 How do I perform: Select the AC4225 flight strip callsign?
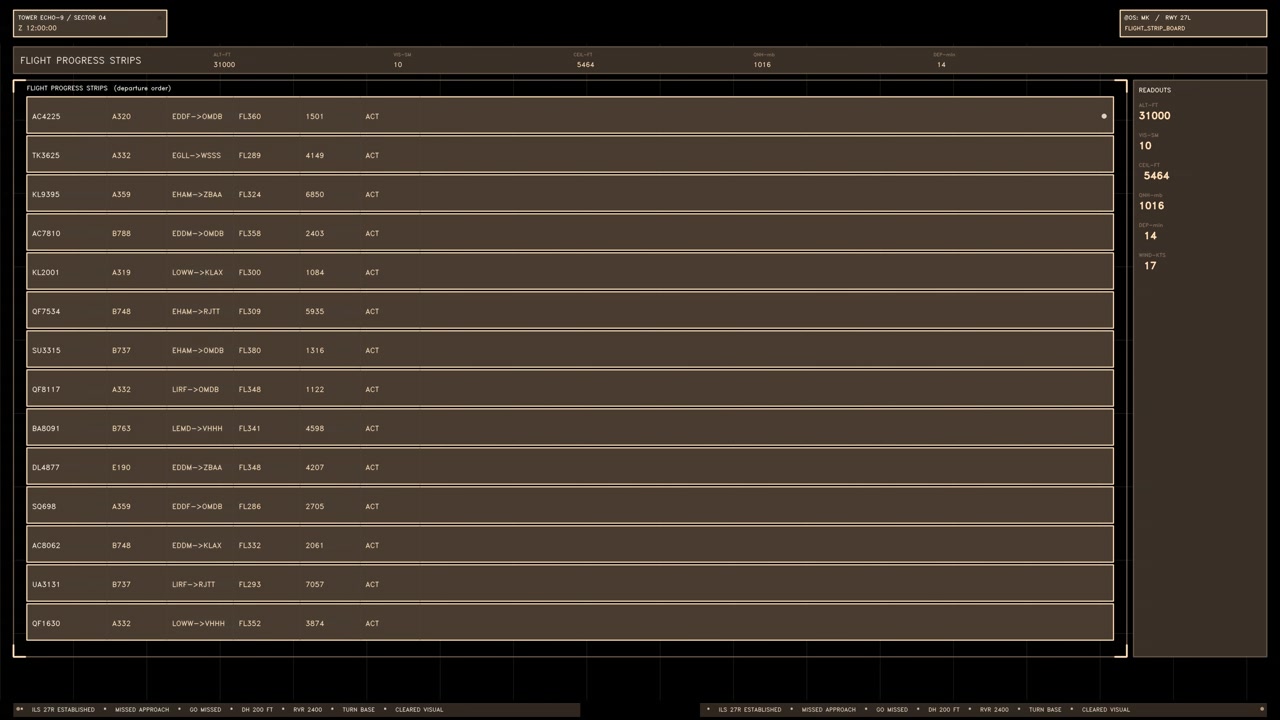click(46, 117)
